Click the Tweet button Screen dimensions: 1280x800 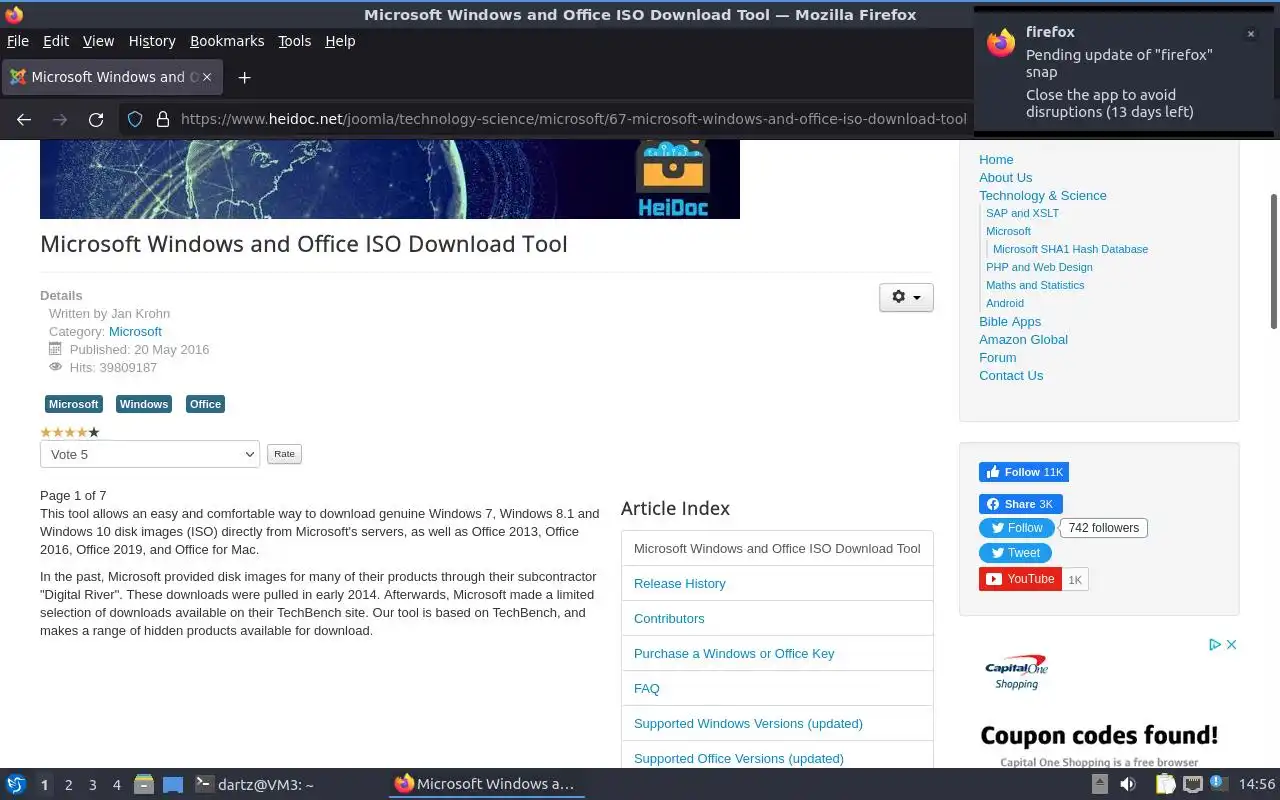click(x=1014, y=553)
